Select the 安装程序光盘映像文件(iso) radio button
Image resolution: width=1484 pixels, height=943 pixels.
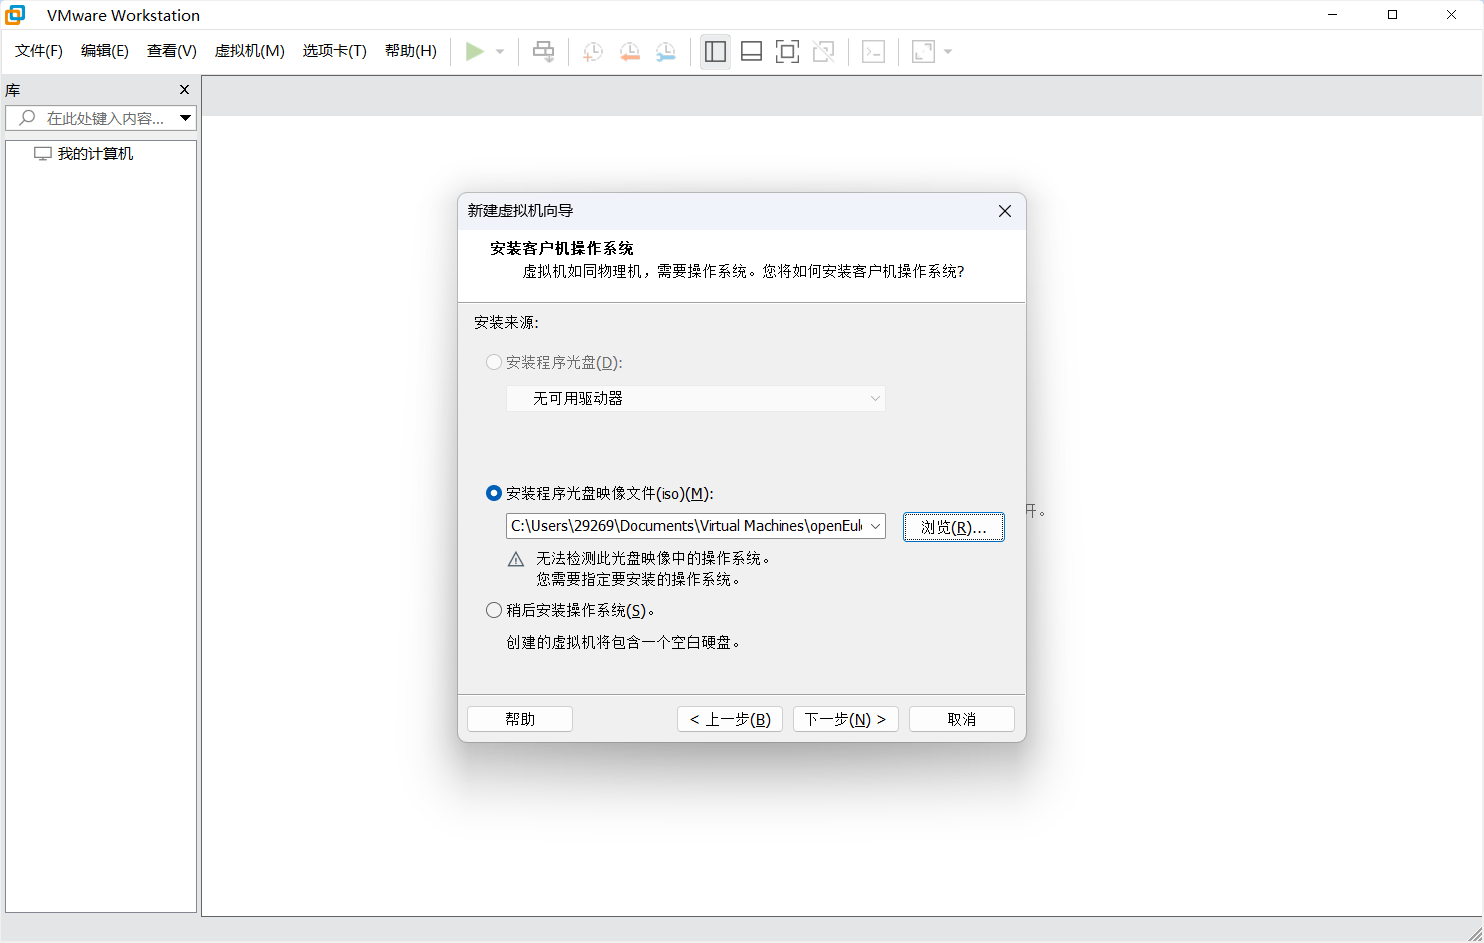click(494, 493)
